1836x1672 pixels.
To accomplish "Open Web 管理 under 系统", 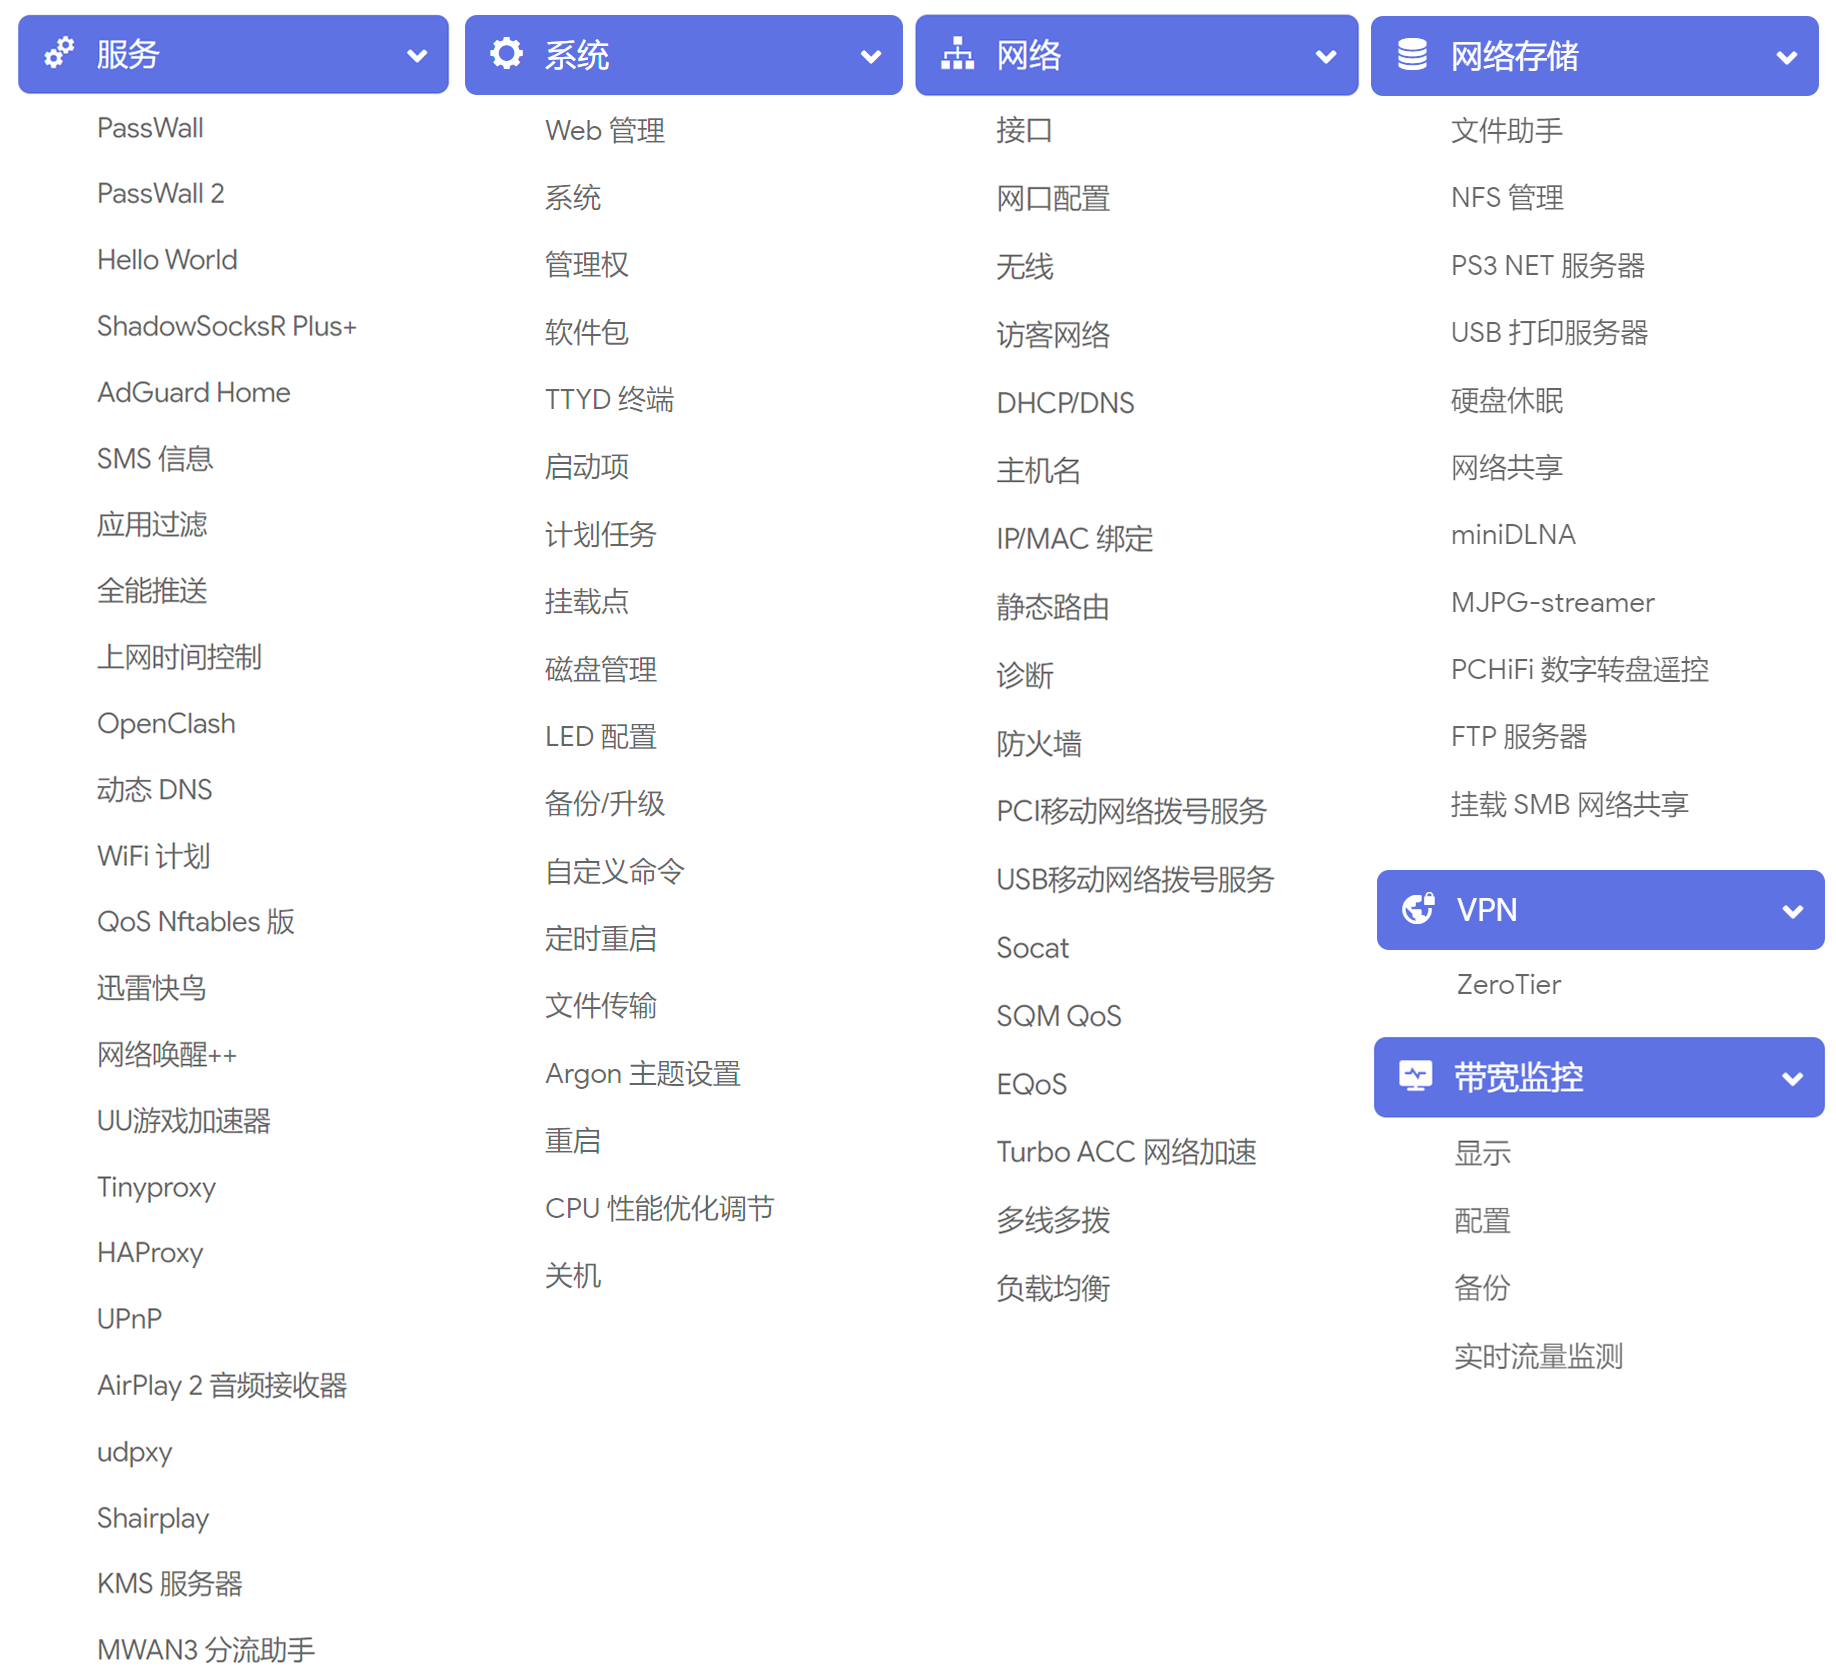I will pyautogui.click(x=605, y=130).
